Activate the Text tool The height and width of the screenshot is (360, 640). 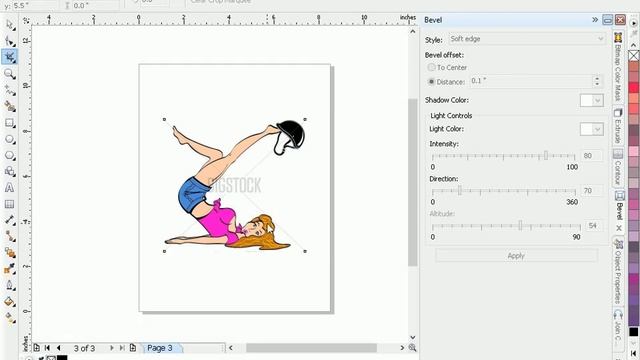click(x=9, y=188)
